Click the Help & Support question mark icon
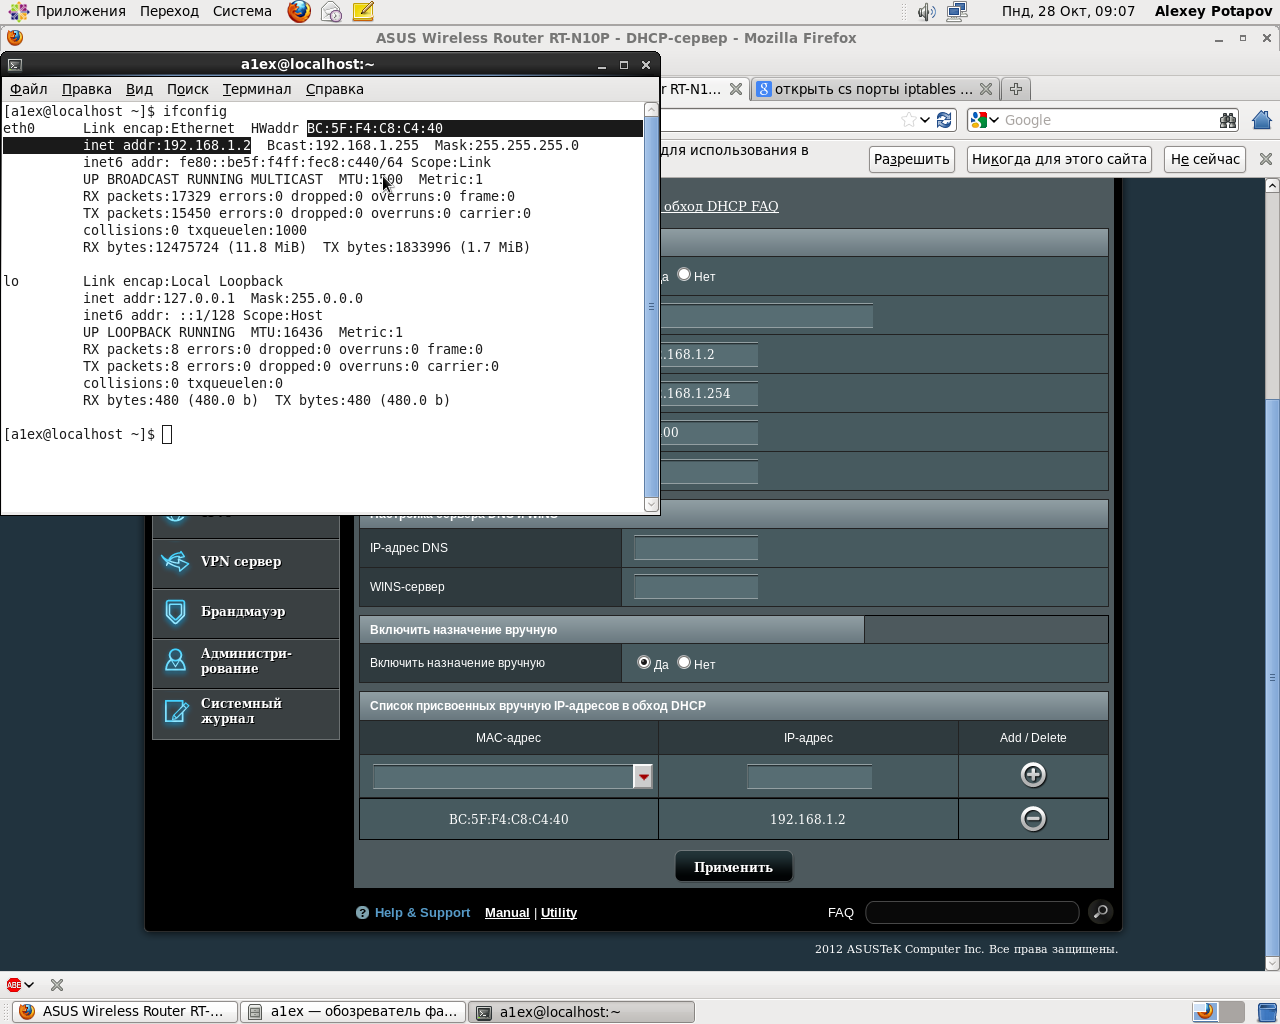This screenshot has height=1024, width=1280. 363,912
